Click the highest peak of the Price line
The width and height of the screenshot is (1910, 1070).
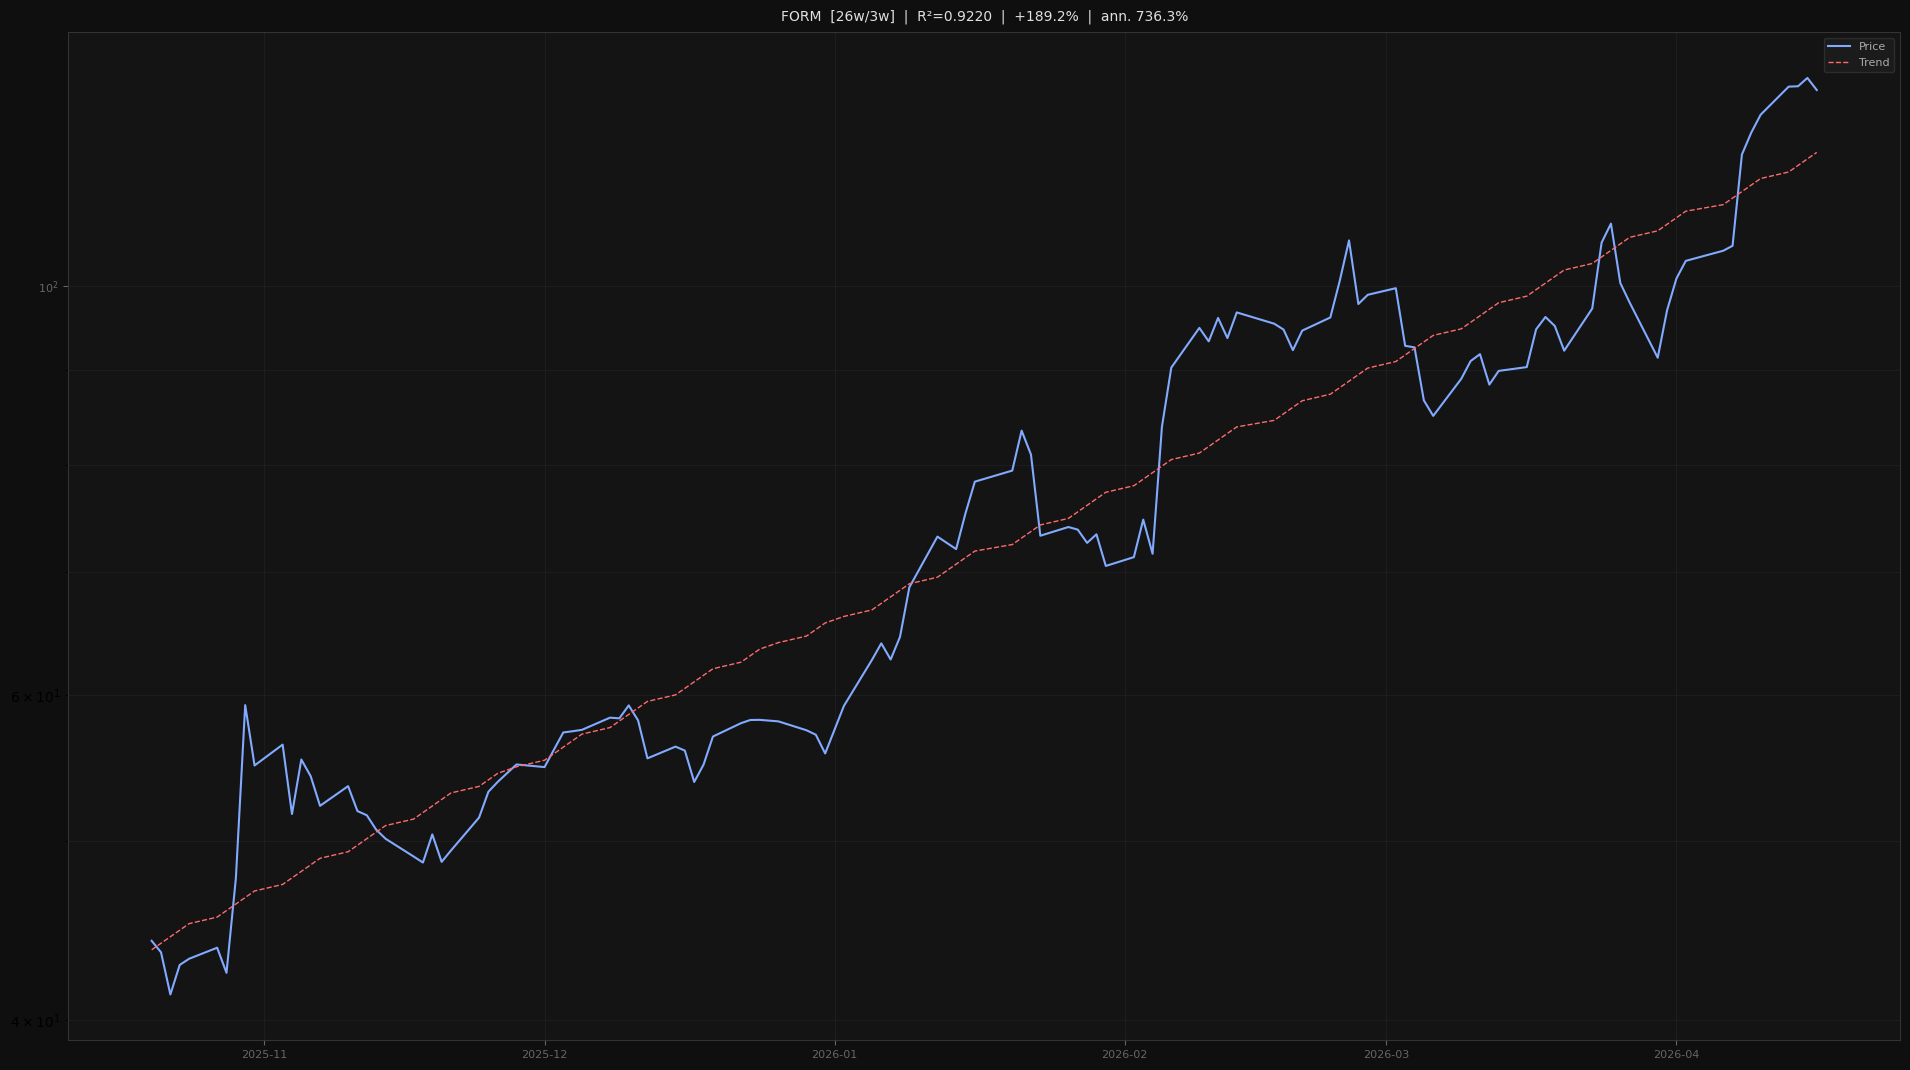point(1806,78)
